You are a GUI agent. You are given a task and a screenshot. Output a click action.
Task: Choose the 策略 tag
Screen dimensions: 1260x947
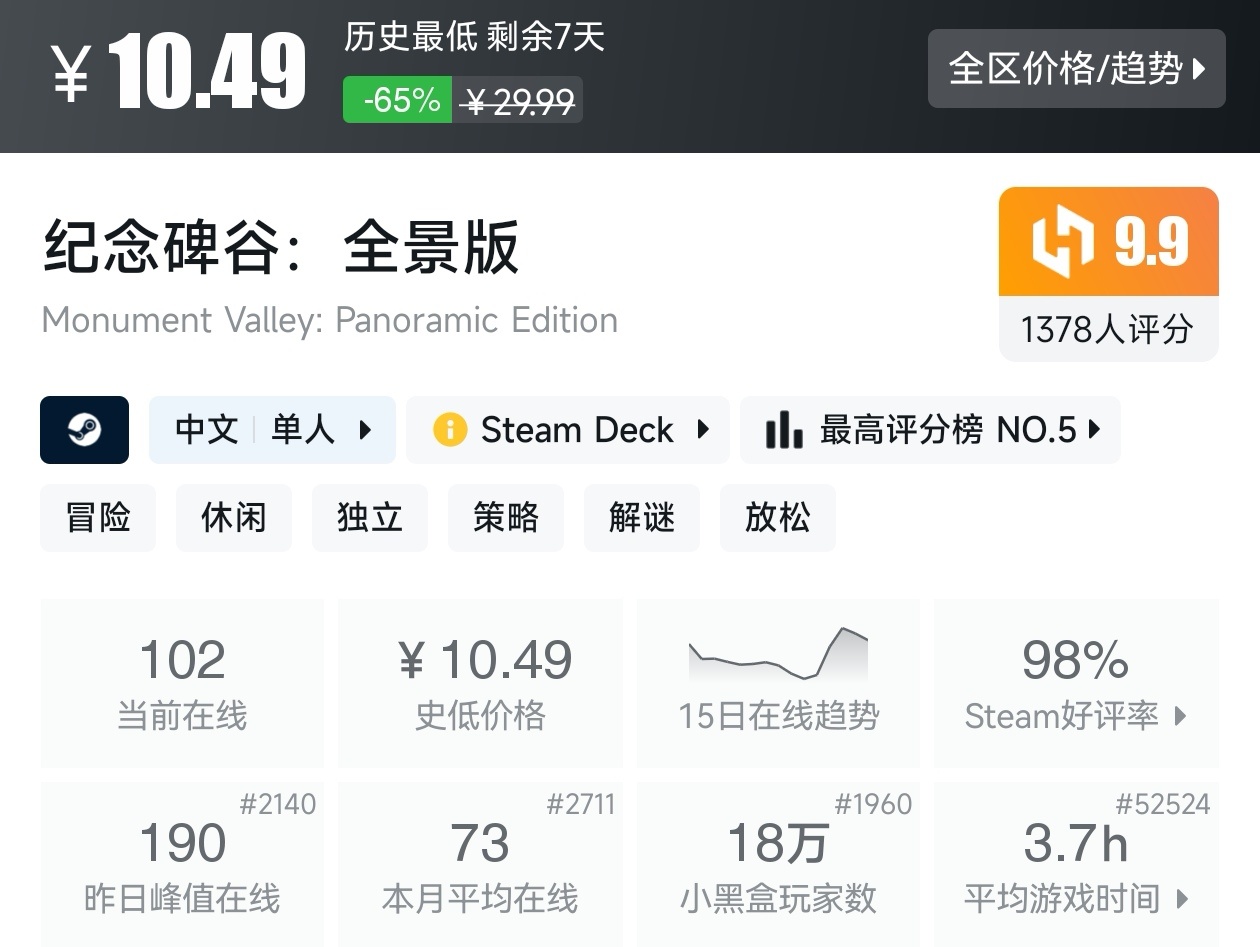[x=506, y=518]
